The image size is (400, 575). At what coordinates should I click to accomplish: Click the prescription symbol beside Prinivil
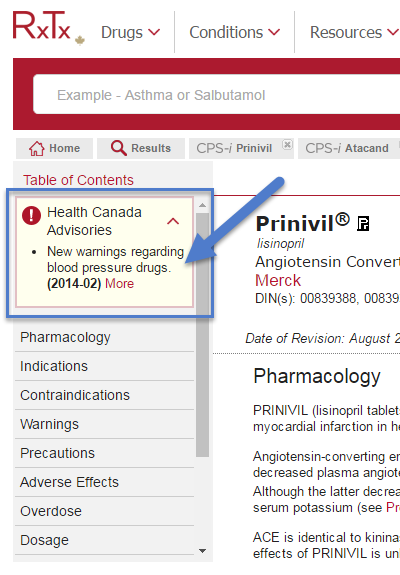coord(363,223)
